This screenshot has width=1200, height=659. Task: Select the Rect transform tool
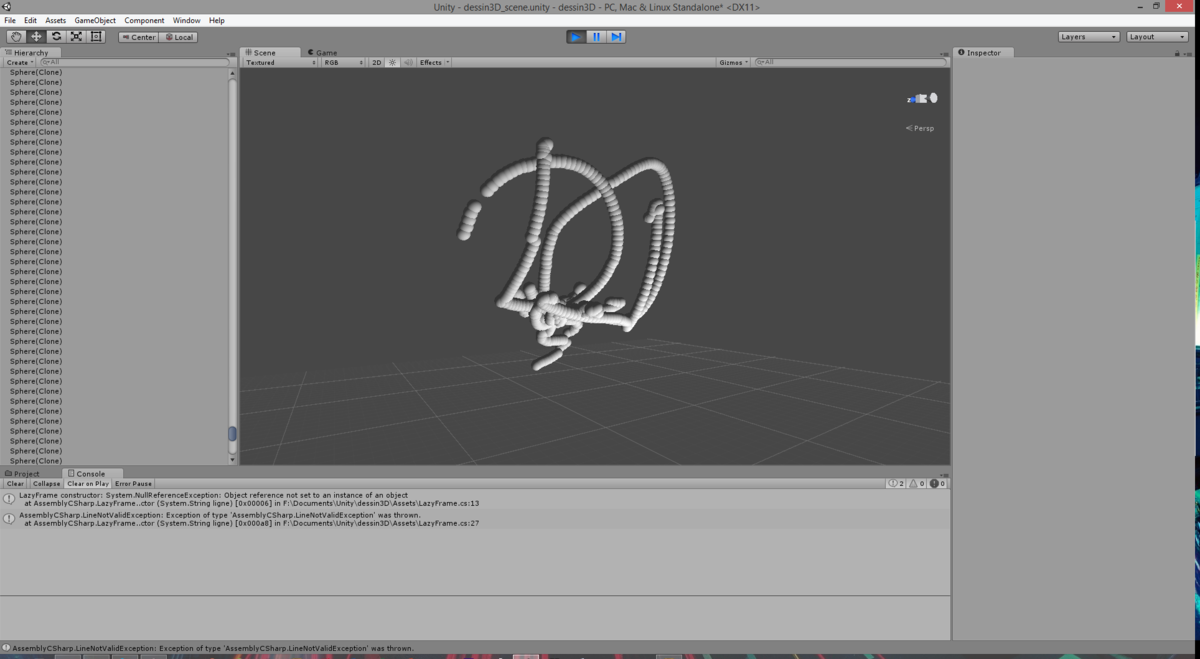96,37
